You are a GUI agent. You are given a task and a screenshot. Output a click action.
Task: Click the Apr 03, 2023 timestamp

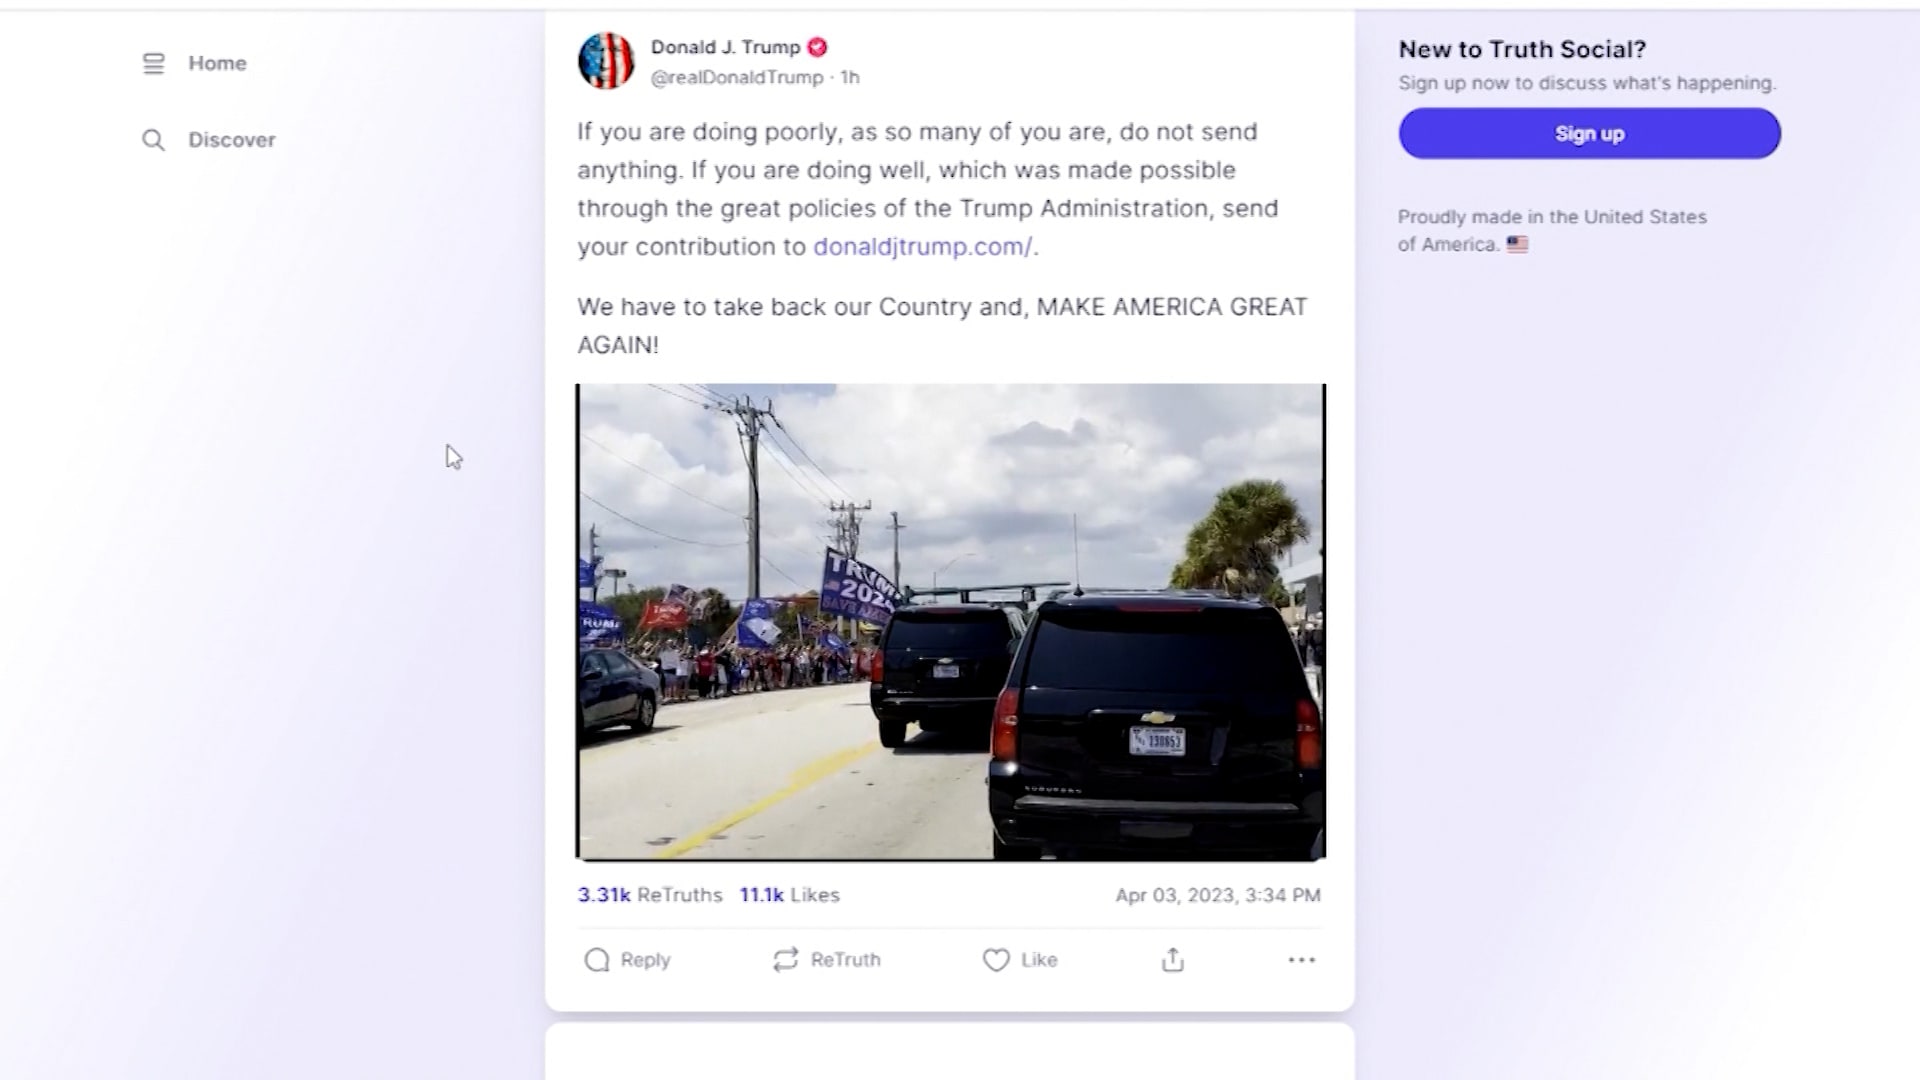(x=1217, y=895)
